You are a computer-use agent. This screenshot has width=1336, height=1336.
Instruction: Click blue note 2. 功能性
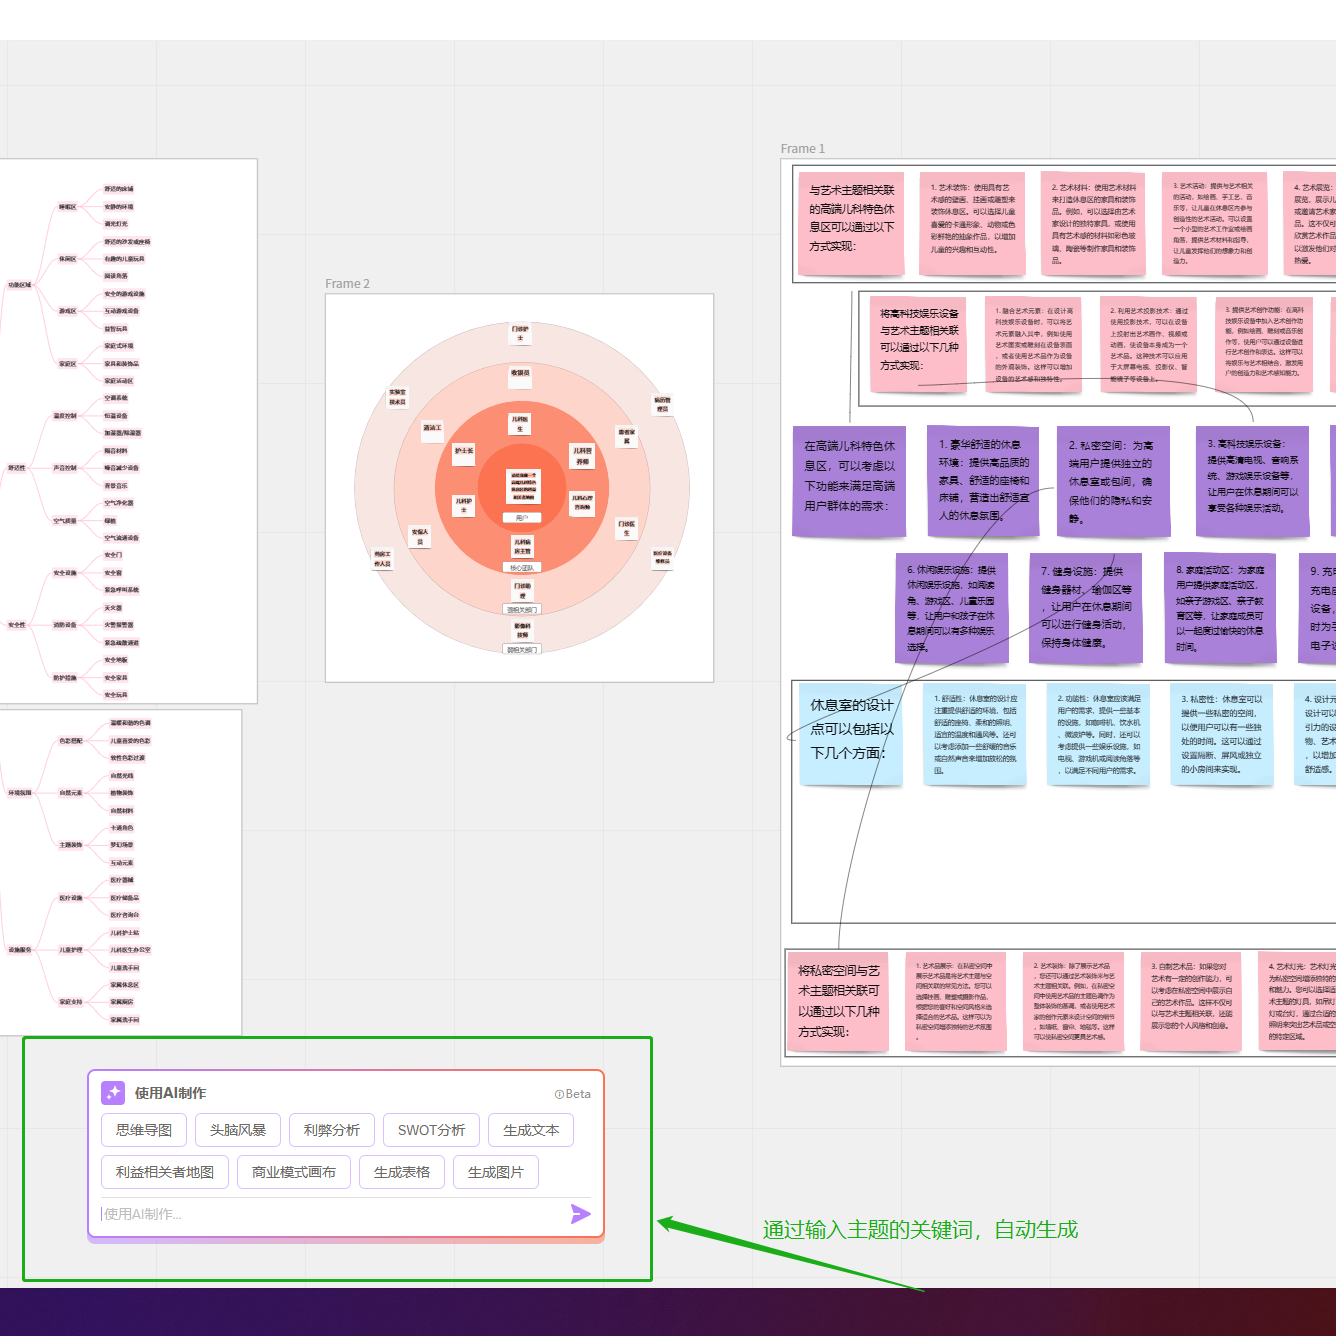click(x=1099, y=735)
